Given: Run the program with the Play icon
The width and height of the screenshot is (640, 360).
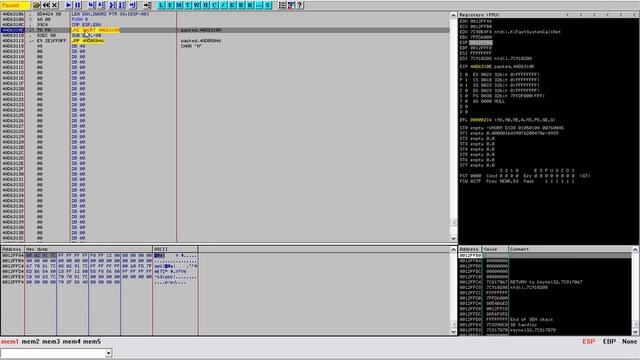Looking at the screenshot, I should point(69,5).
